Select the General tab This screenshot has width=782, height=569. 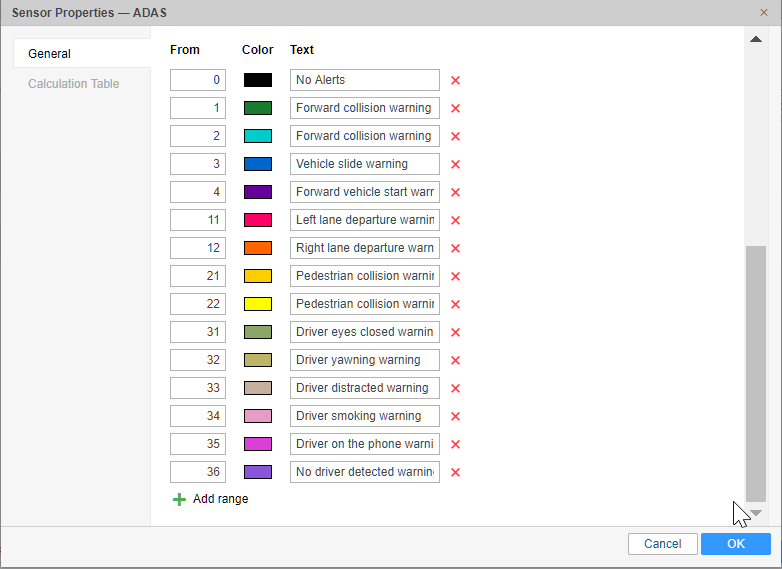(x=50, y=54)
